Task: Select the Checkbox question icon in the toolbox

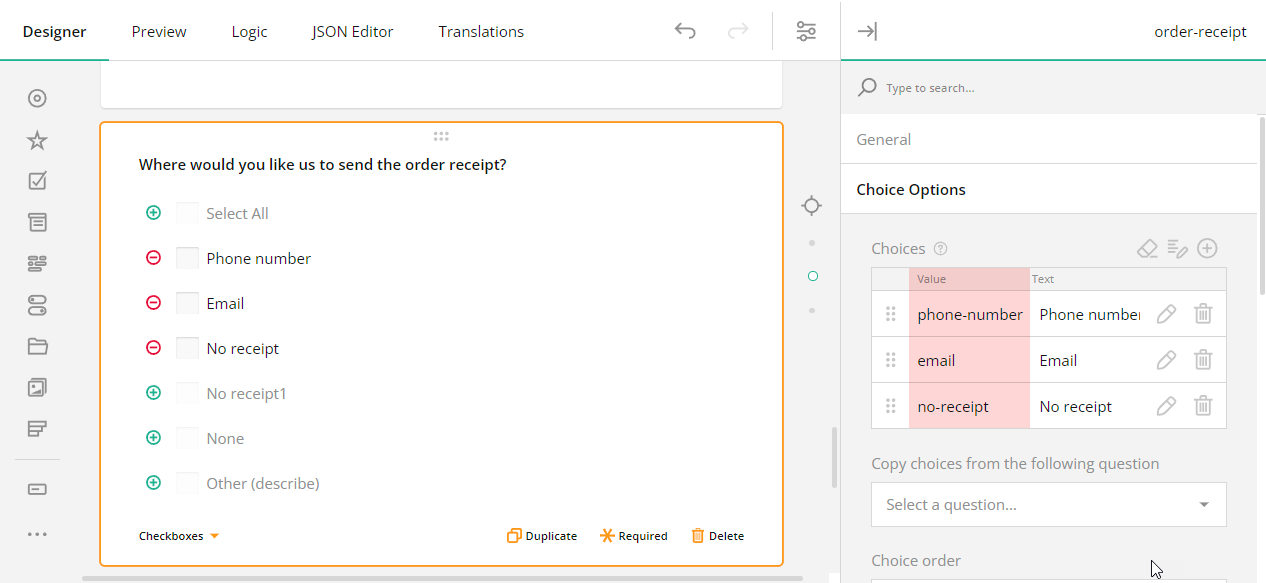Action: (37, 181)
